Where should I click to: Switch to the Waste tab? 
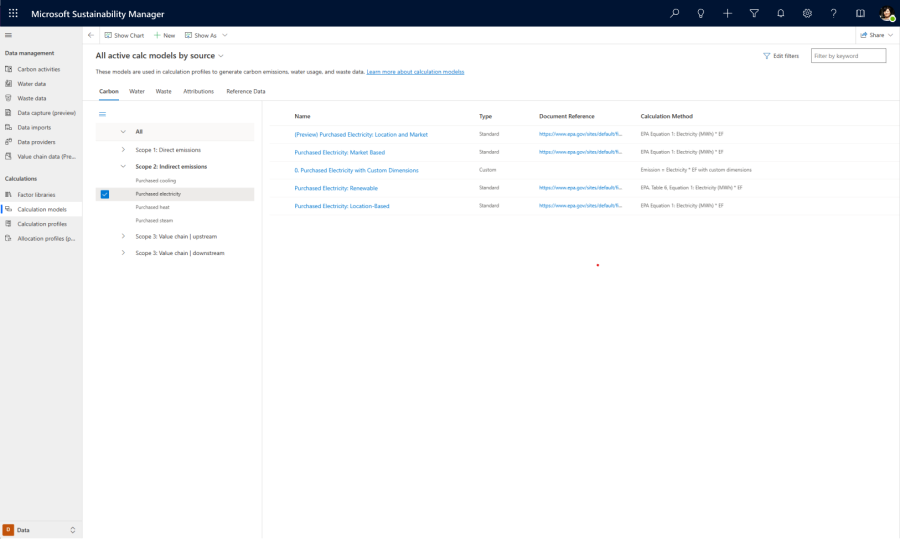[x=164, y=91]
